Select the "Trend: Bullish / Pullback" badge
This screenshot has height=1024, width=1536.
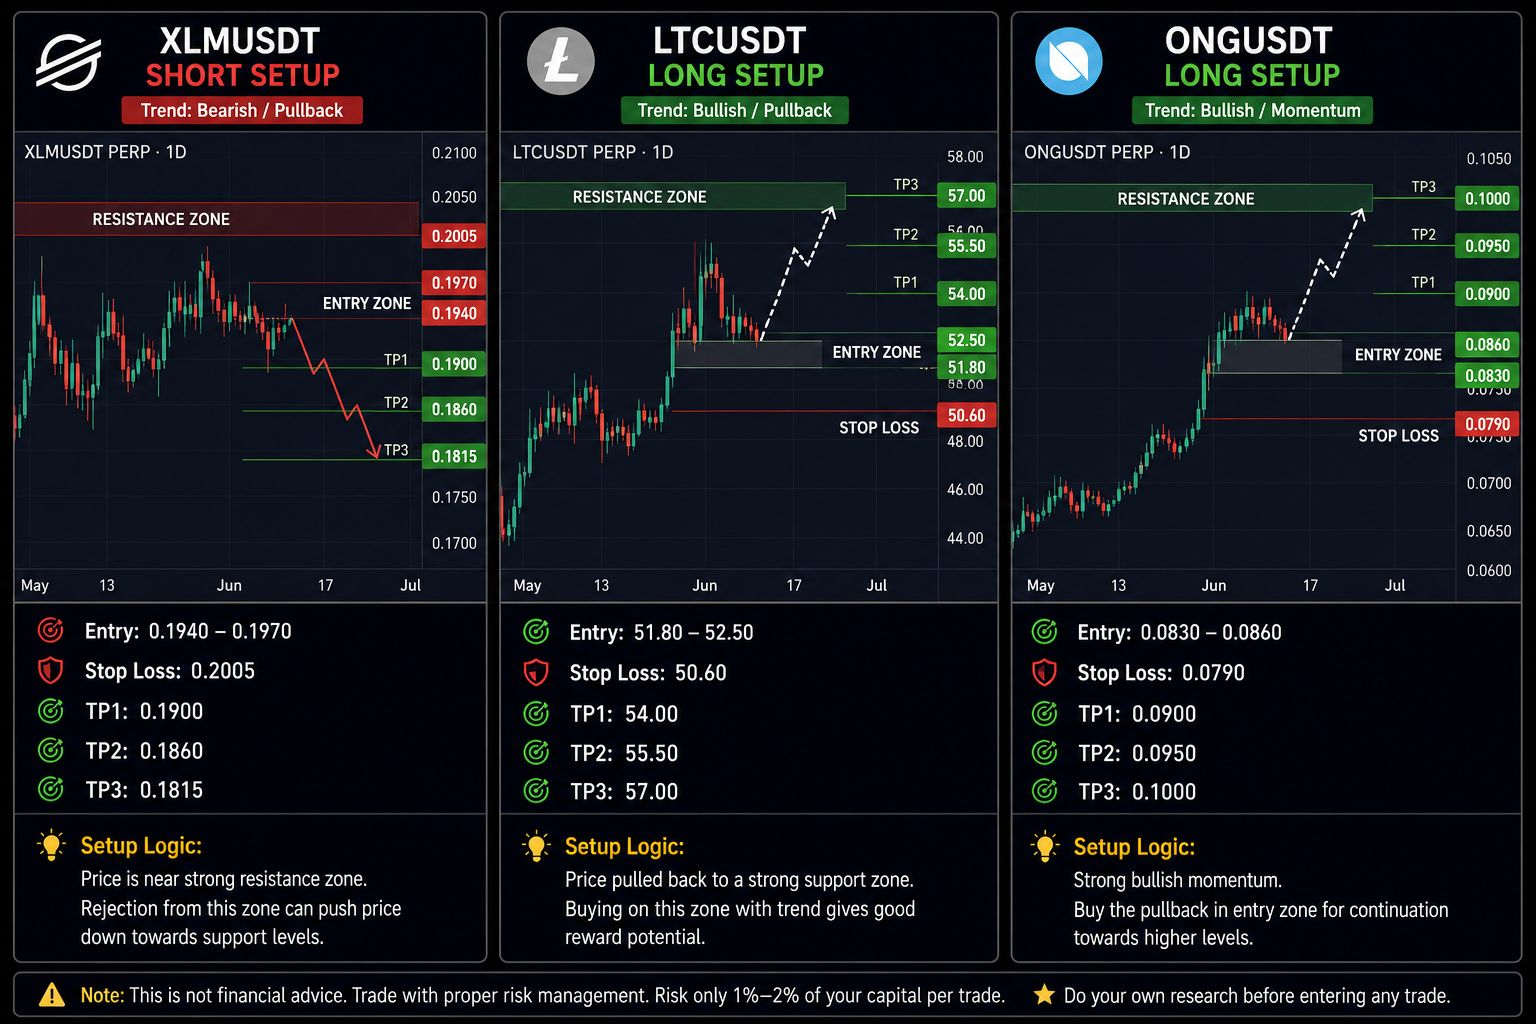(x=735, y=110)
